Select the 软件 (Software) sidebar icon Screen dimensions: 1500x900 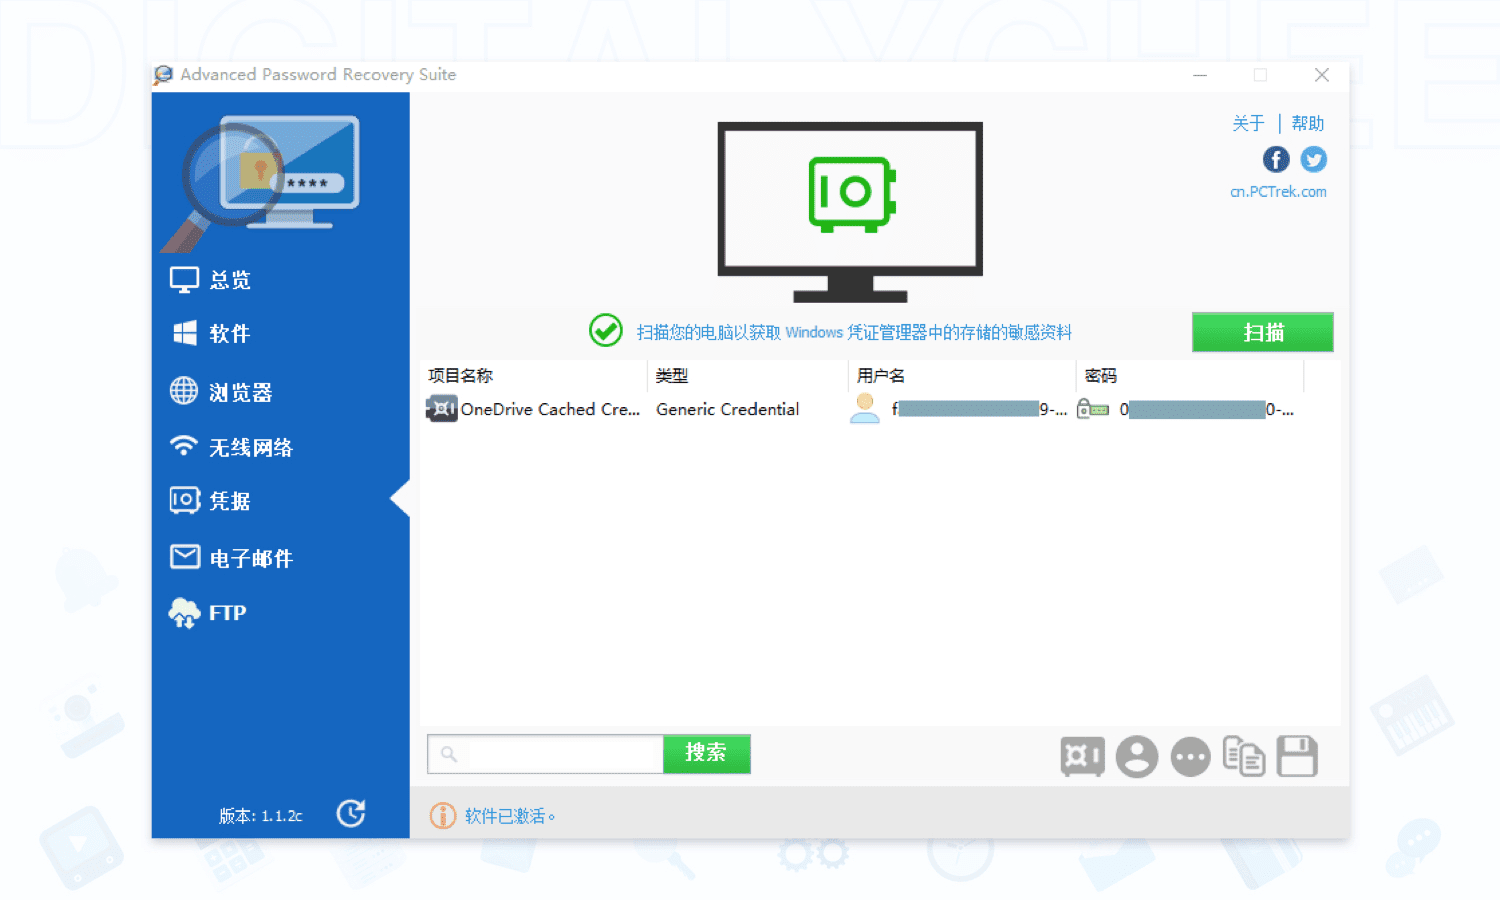coord(184,334)
